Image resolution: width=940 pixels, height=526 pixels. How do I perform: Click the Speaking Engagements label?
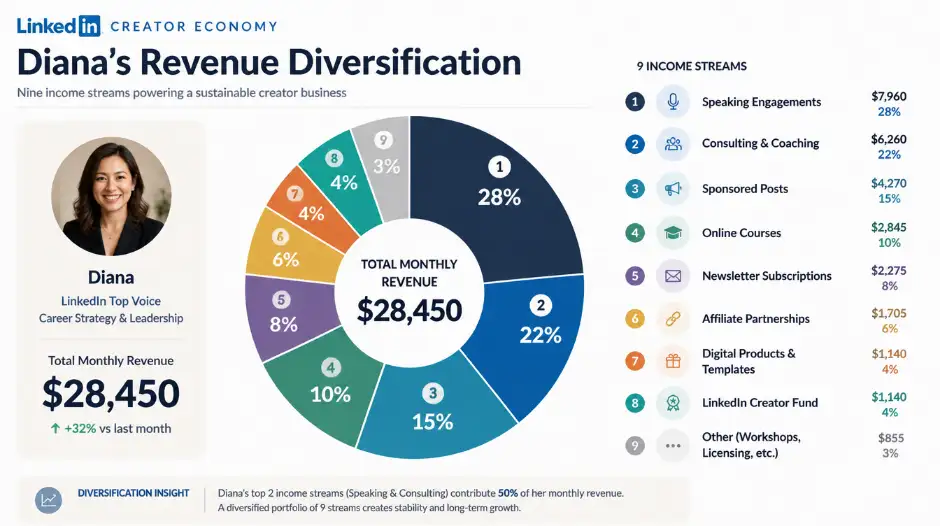(x=761, y=102)
